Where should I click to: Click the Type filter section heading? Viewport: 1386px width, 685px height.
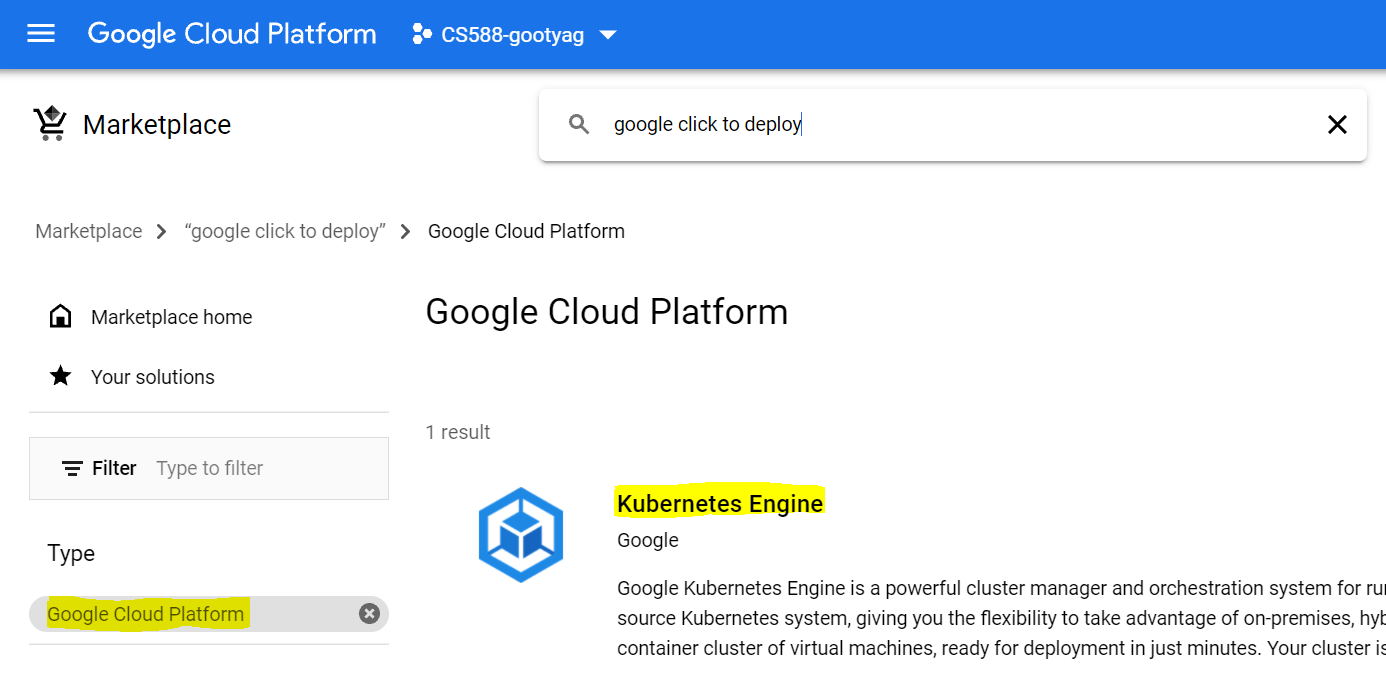pos(71,553)
